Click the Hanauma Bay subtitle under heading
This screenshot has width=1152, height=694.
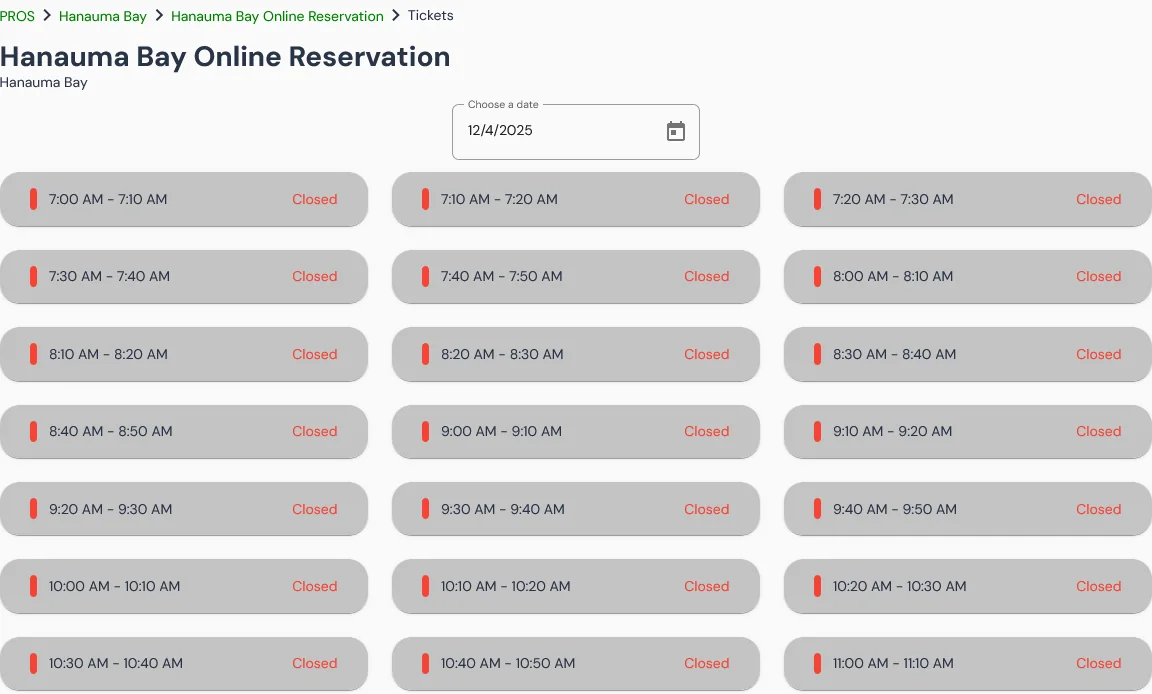click(x=43, y=82)
